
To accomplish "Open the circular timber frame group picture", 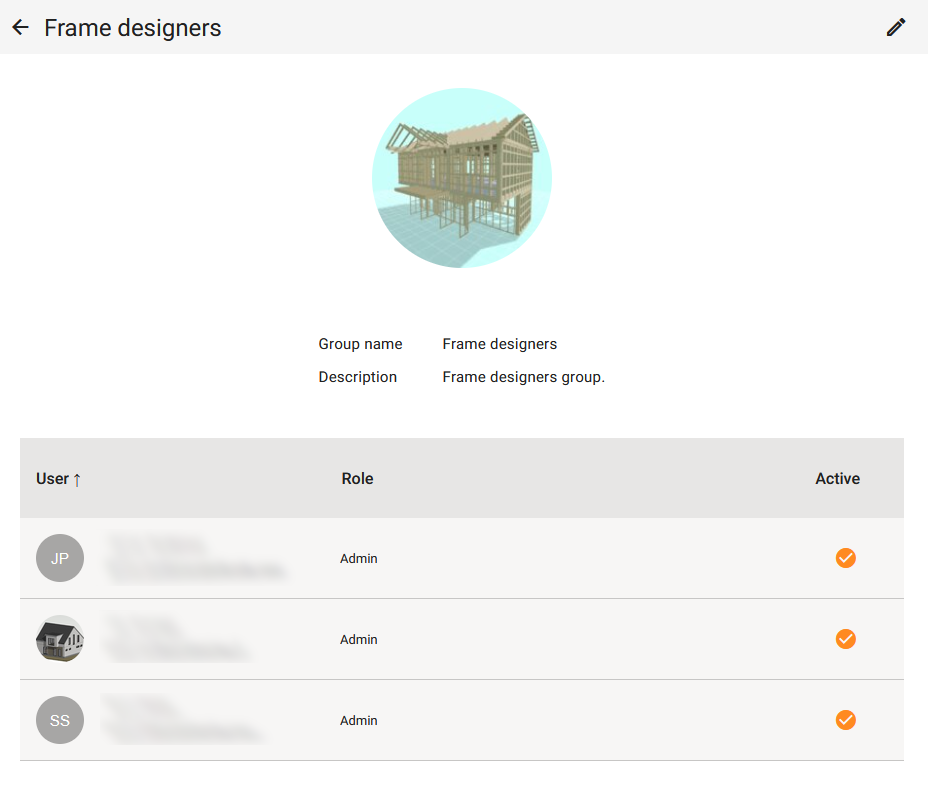I will click(x=462, y=178).
